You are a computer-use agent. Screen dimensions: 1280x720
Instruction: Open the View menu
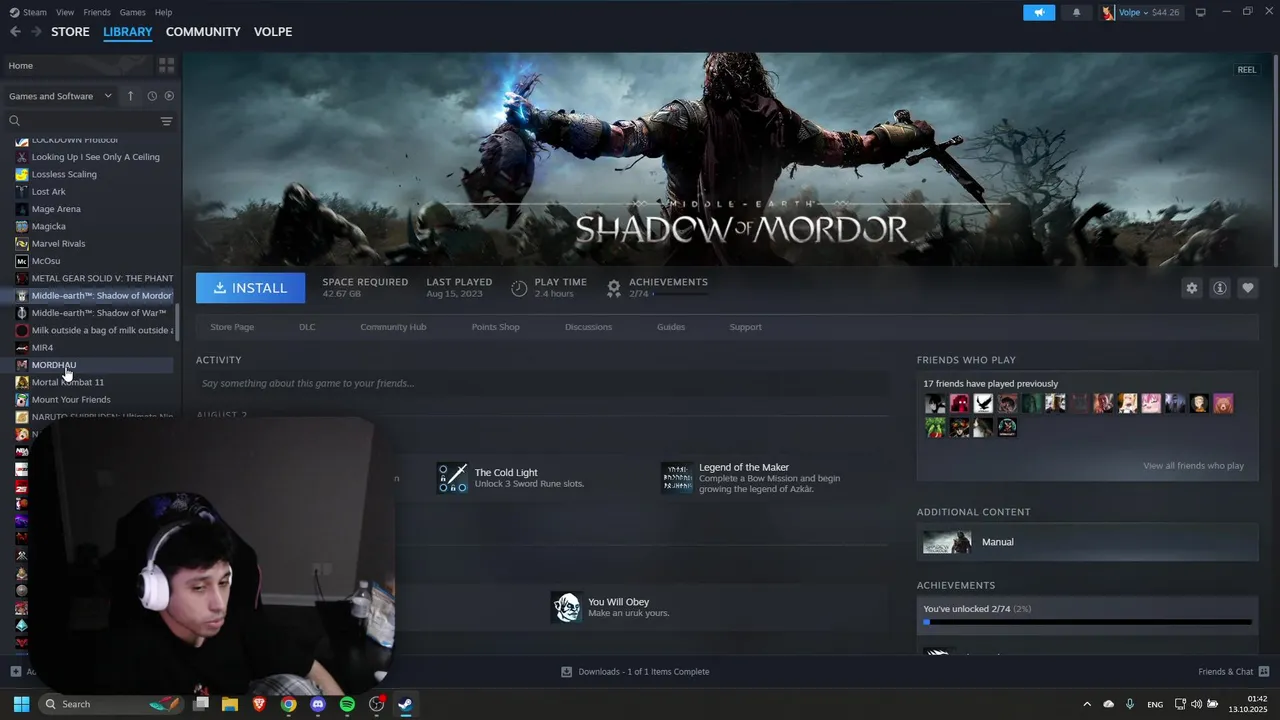pyautogui.click(x=65, y=12)
